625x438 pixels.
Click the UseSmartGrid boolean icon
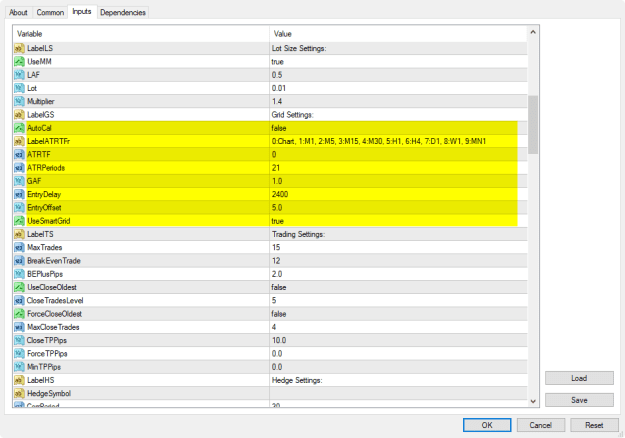pyautogui.click(x=19, y=221)
